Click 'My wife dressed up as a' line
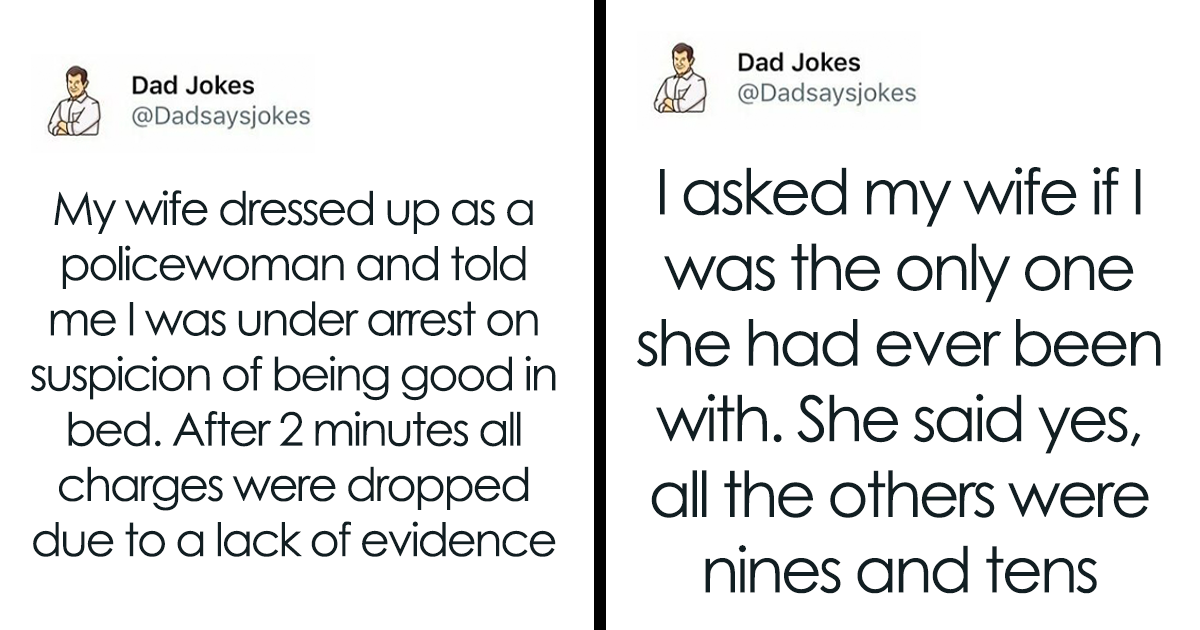This screenshot has width=1200, height=630. coord(294,213)
